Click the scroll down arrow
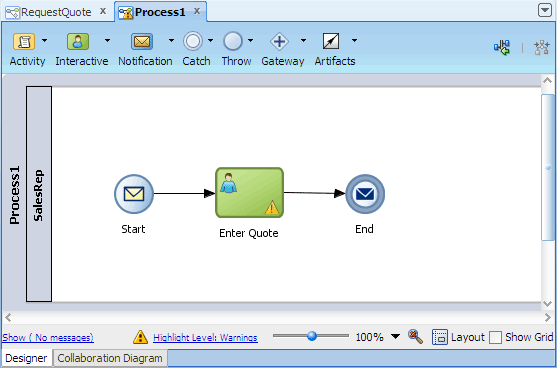Screen dimensions: 557x368 point(548,304)
